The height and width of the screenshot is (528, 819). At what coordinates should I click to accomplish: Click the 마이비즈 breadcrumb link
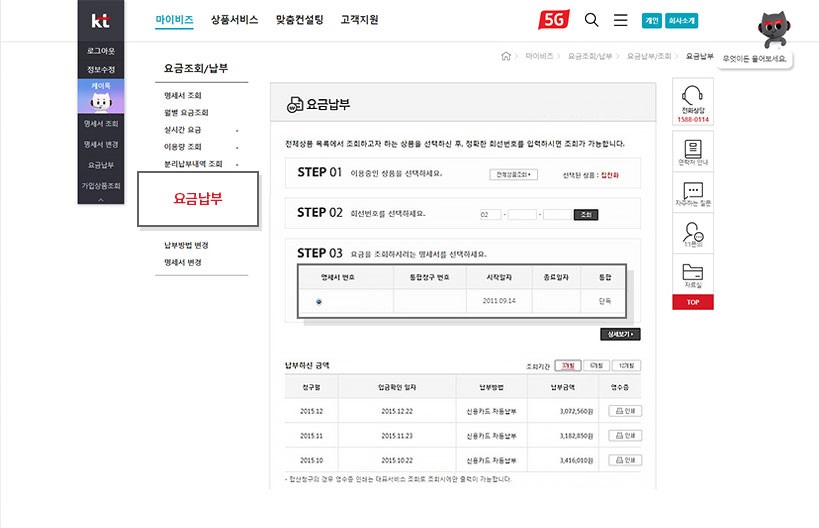(x=539, y=56)
